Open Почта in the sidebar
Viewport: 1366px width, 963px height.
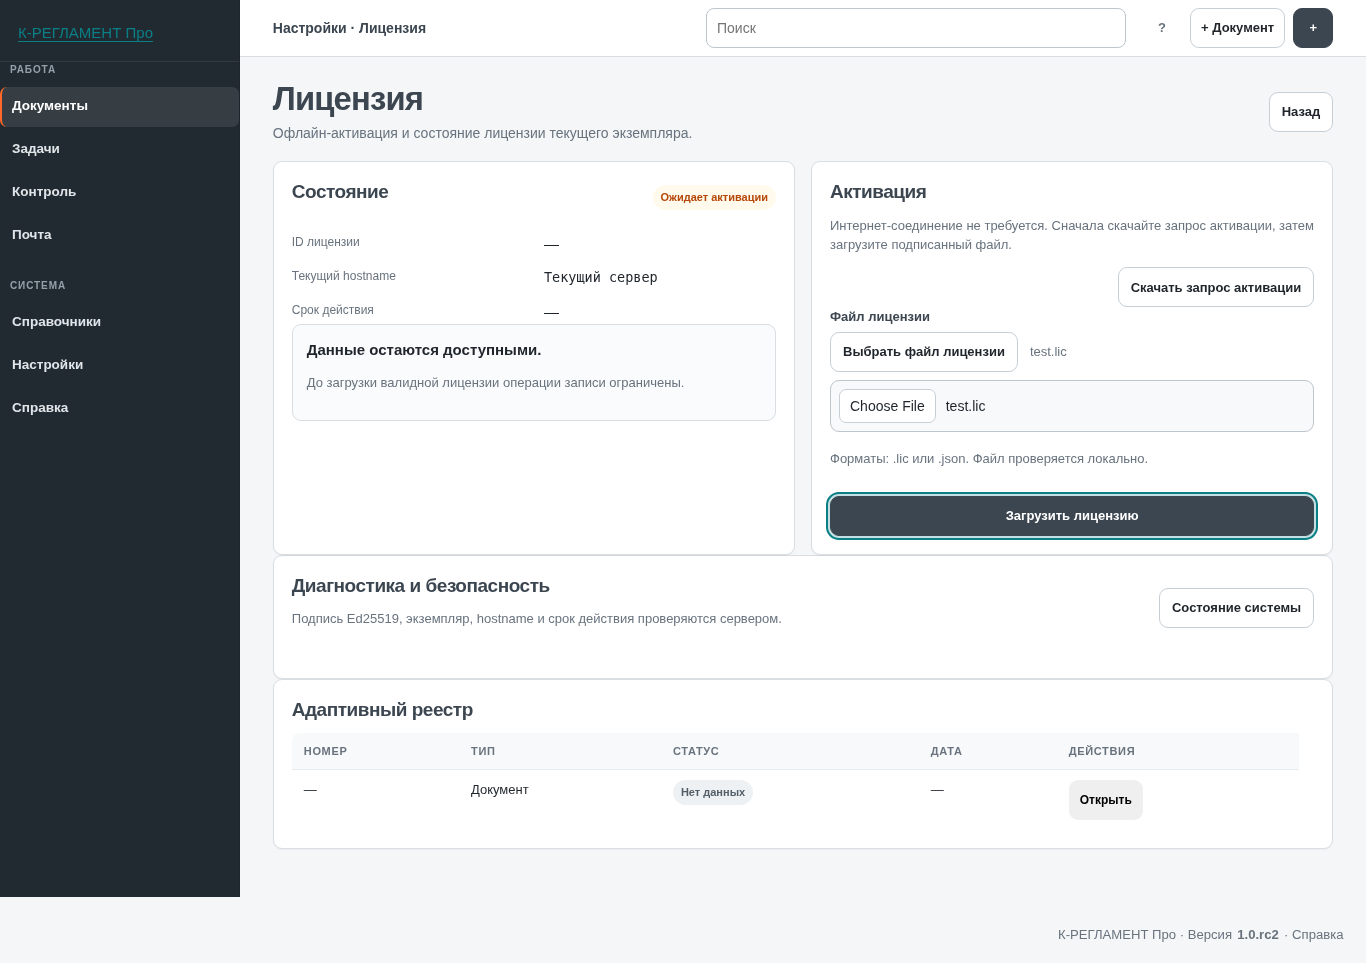[120, 235]
